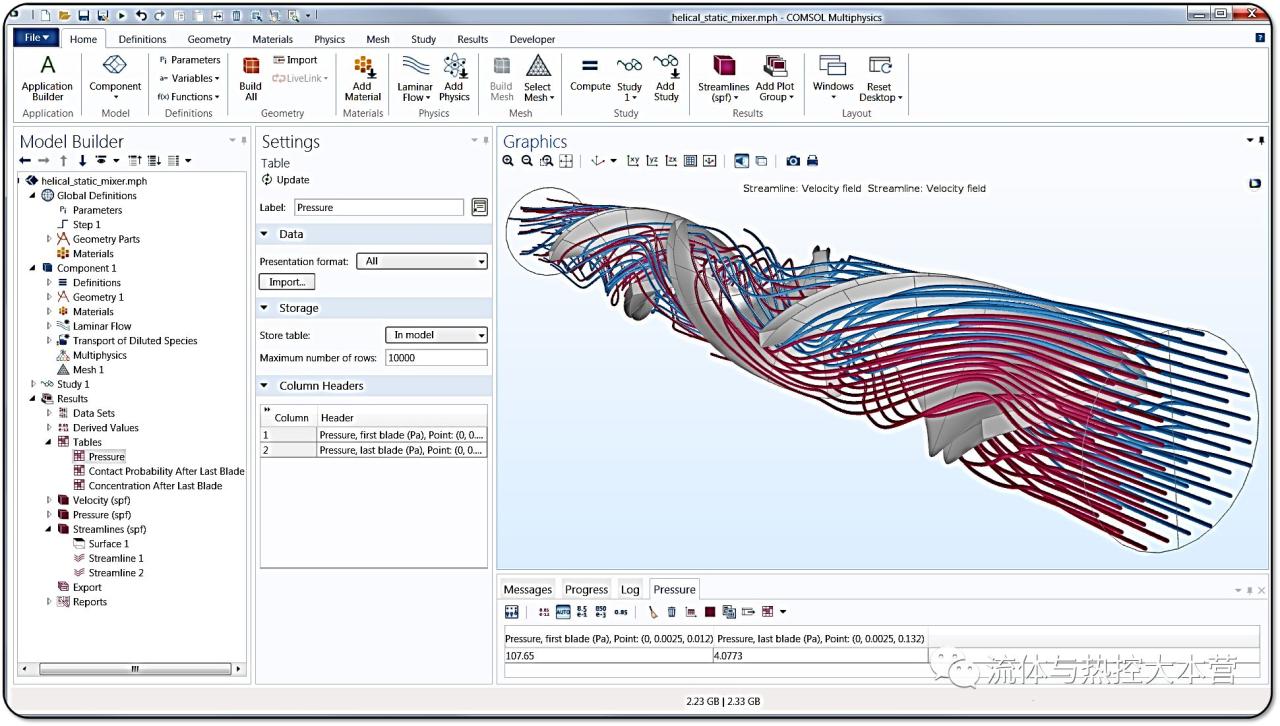Toggle automatic notation in Pressure table toolbar
The image size is (1280, 726).
pyautogui.click(x=563, y=612)
